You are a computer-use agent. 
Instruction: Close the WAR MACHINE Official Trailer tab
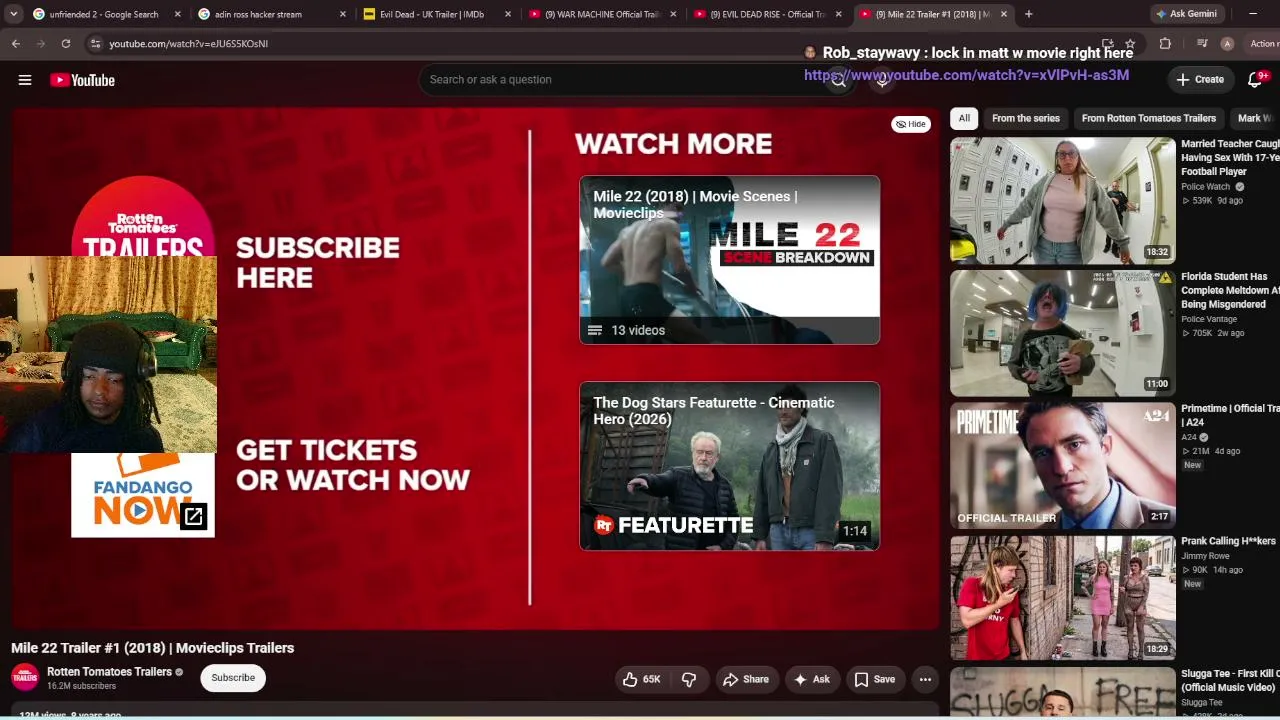[x=673, y=14]
